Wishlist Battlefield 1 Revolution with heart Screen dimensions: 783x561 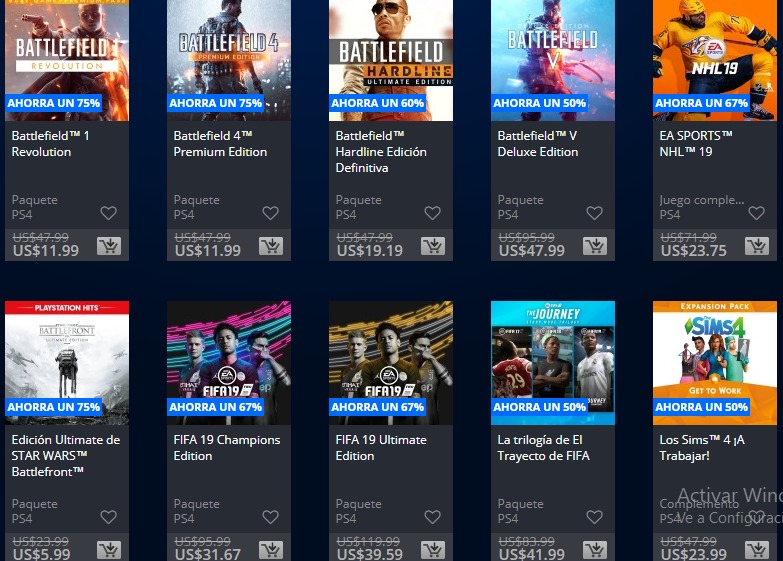pos(108,213)
